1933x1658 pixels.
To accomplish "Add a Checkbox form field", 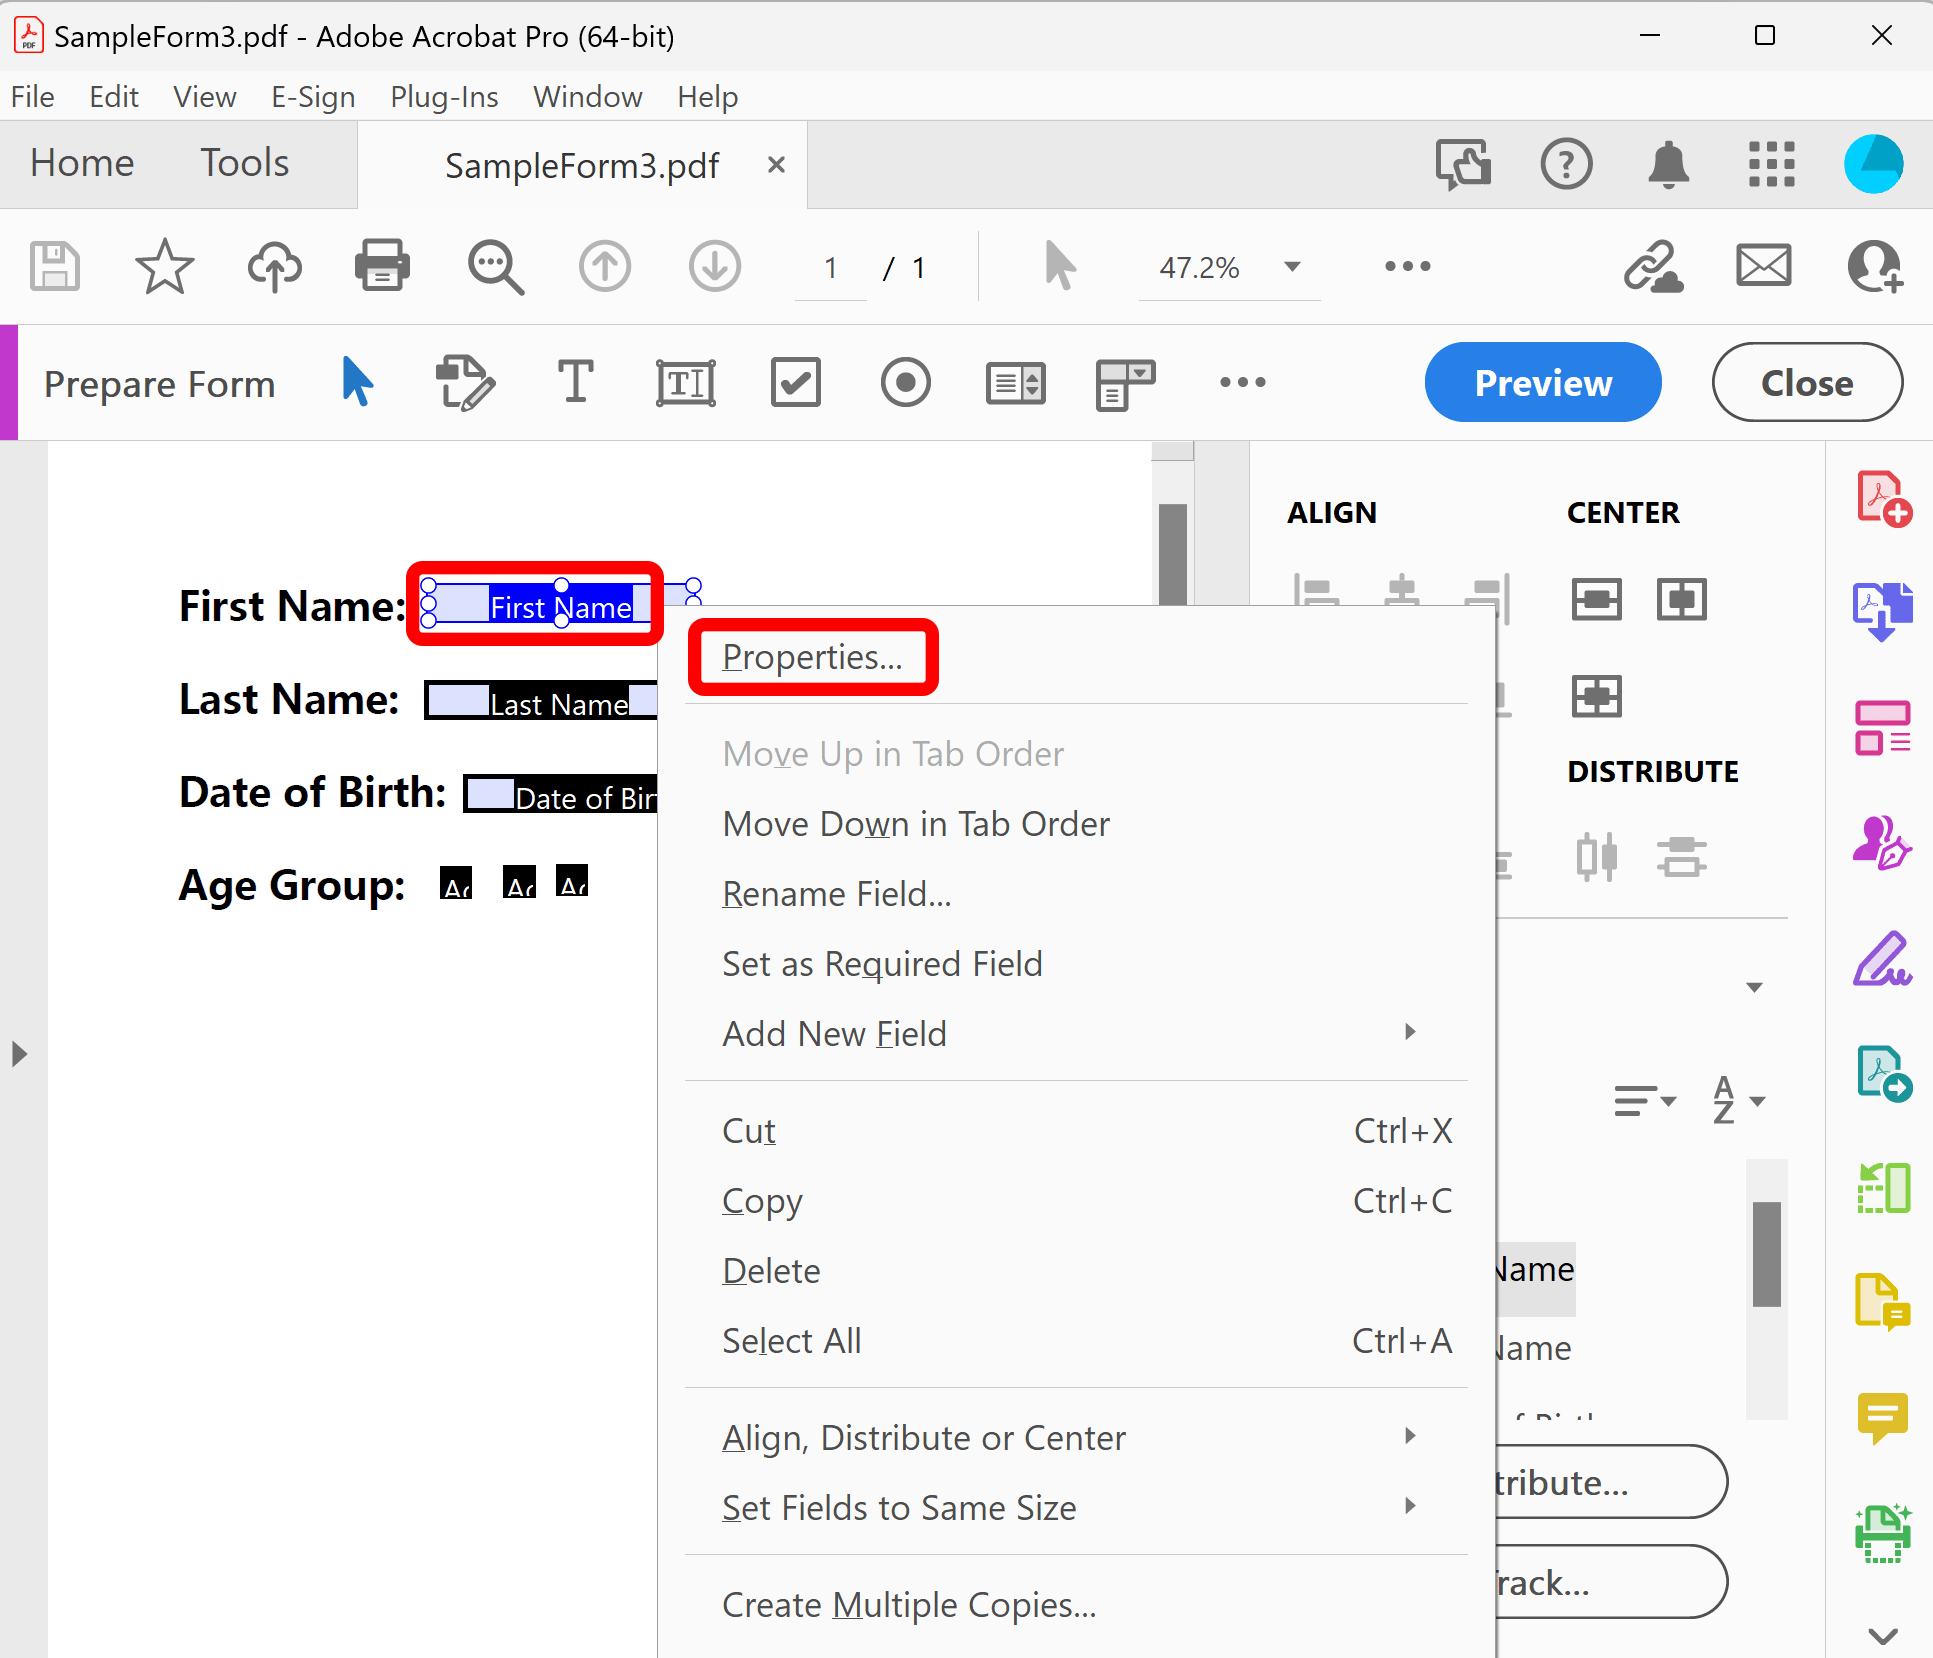I will (x=796, y=383).
